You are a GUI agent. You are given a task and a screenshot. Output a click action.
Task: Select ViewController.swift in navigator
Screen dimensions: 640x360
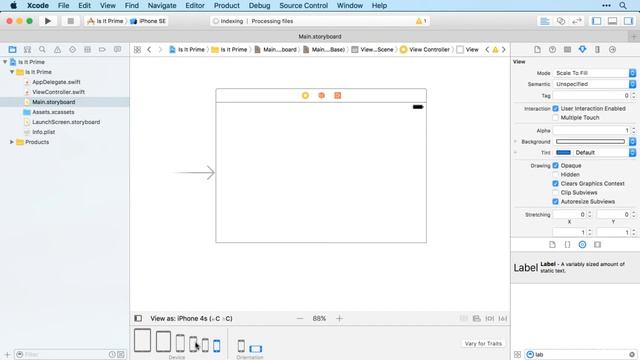pyautogui.click(x=58, y=92)
